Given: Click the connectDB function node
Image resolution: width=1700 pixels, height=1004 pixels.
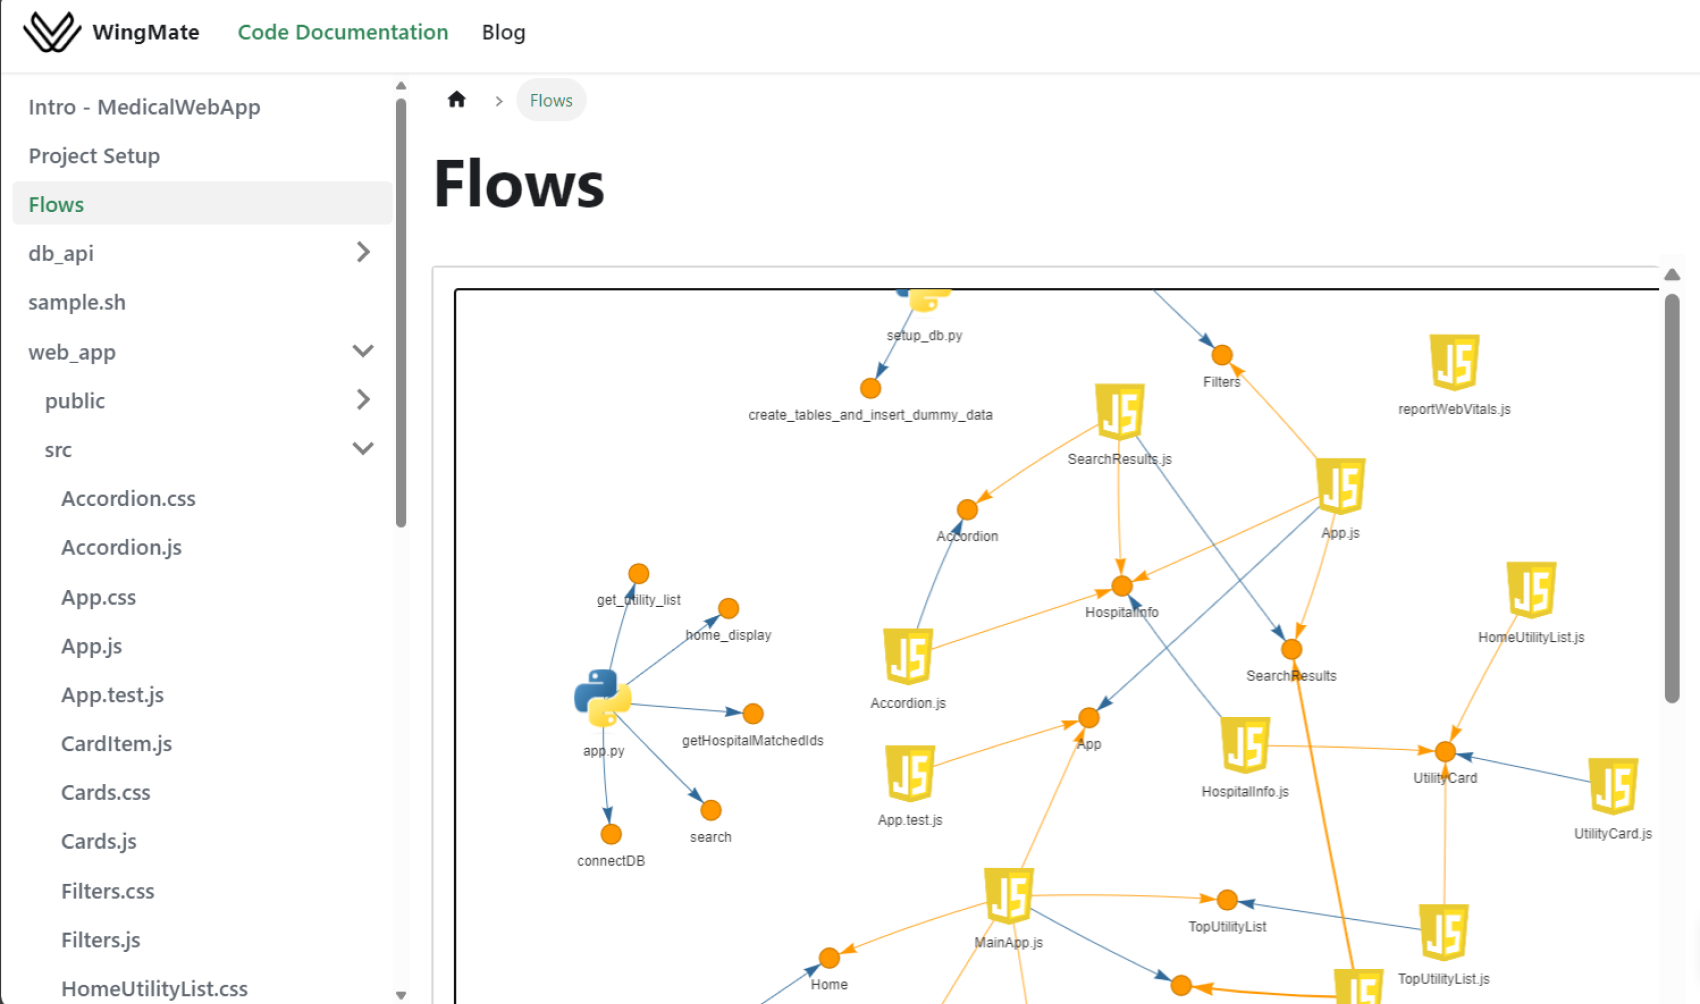Looking at the screenshot, I should click(x=611, y=834).
